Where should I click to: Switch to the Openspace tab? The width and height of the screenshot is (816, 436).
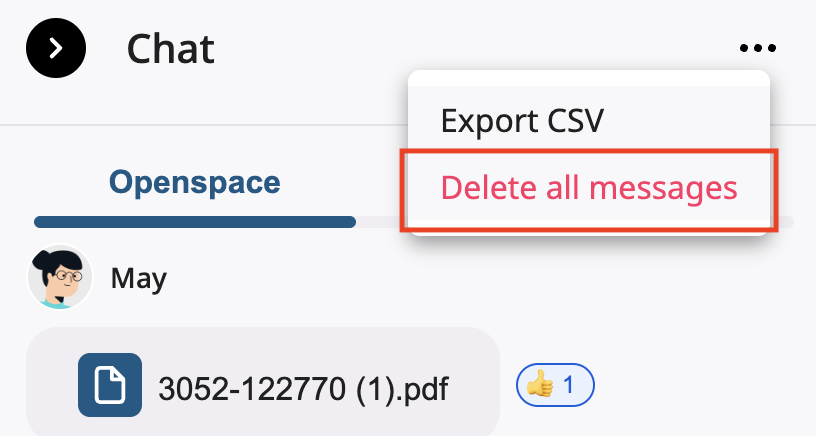click(x=194, y=182)
